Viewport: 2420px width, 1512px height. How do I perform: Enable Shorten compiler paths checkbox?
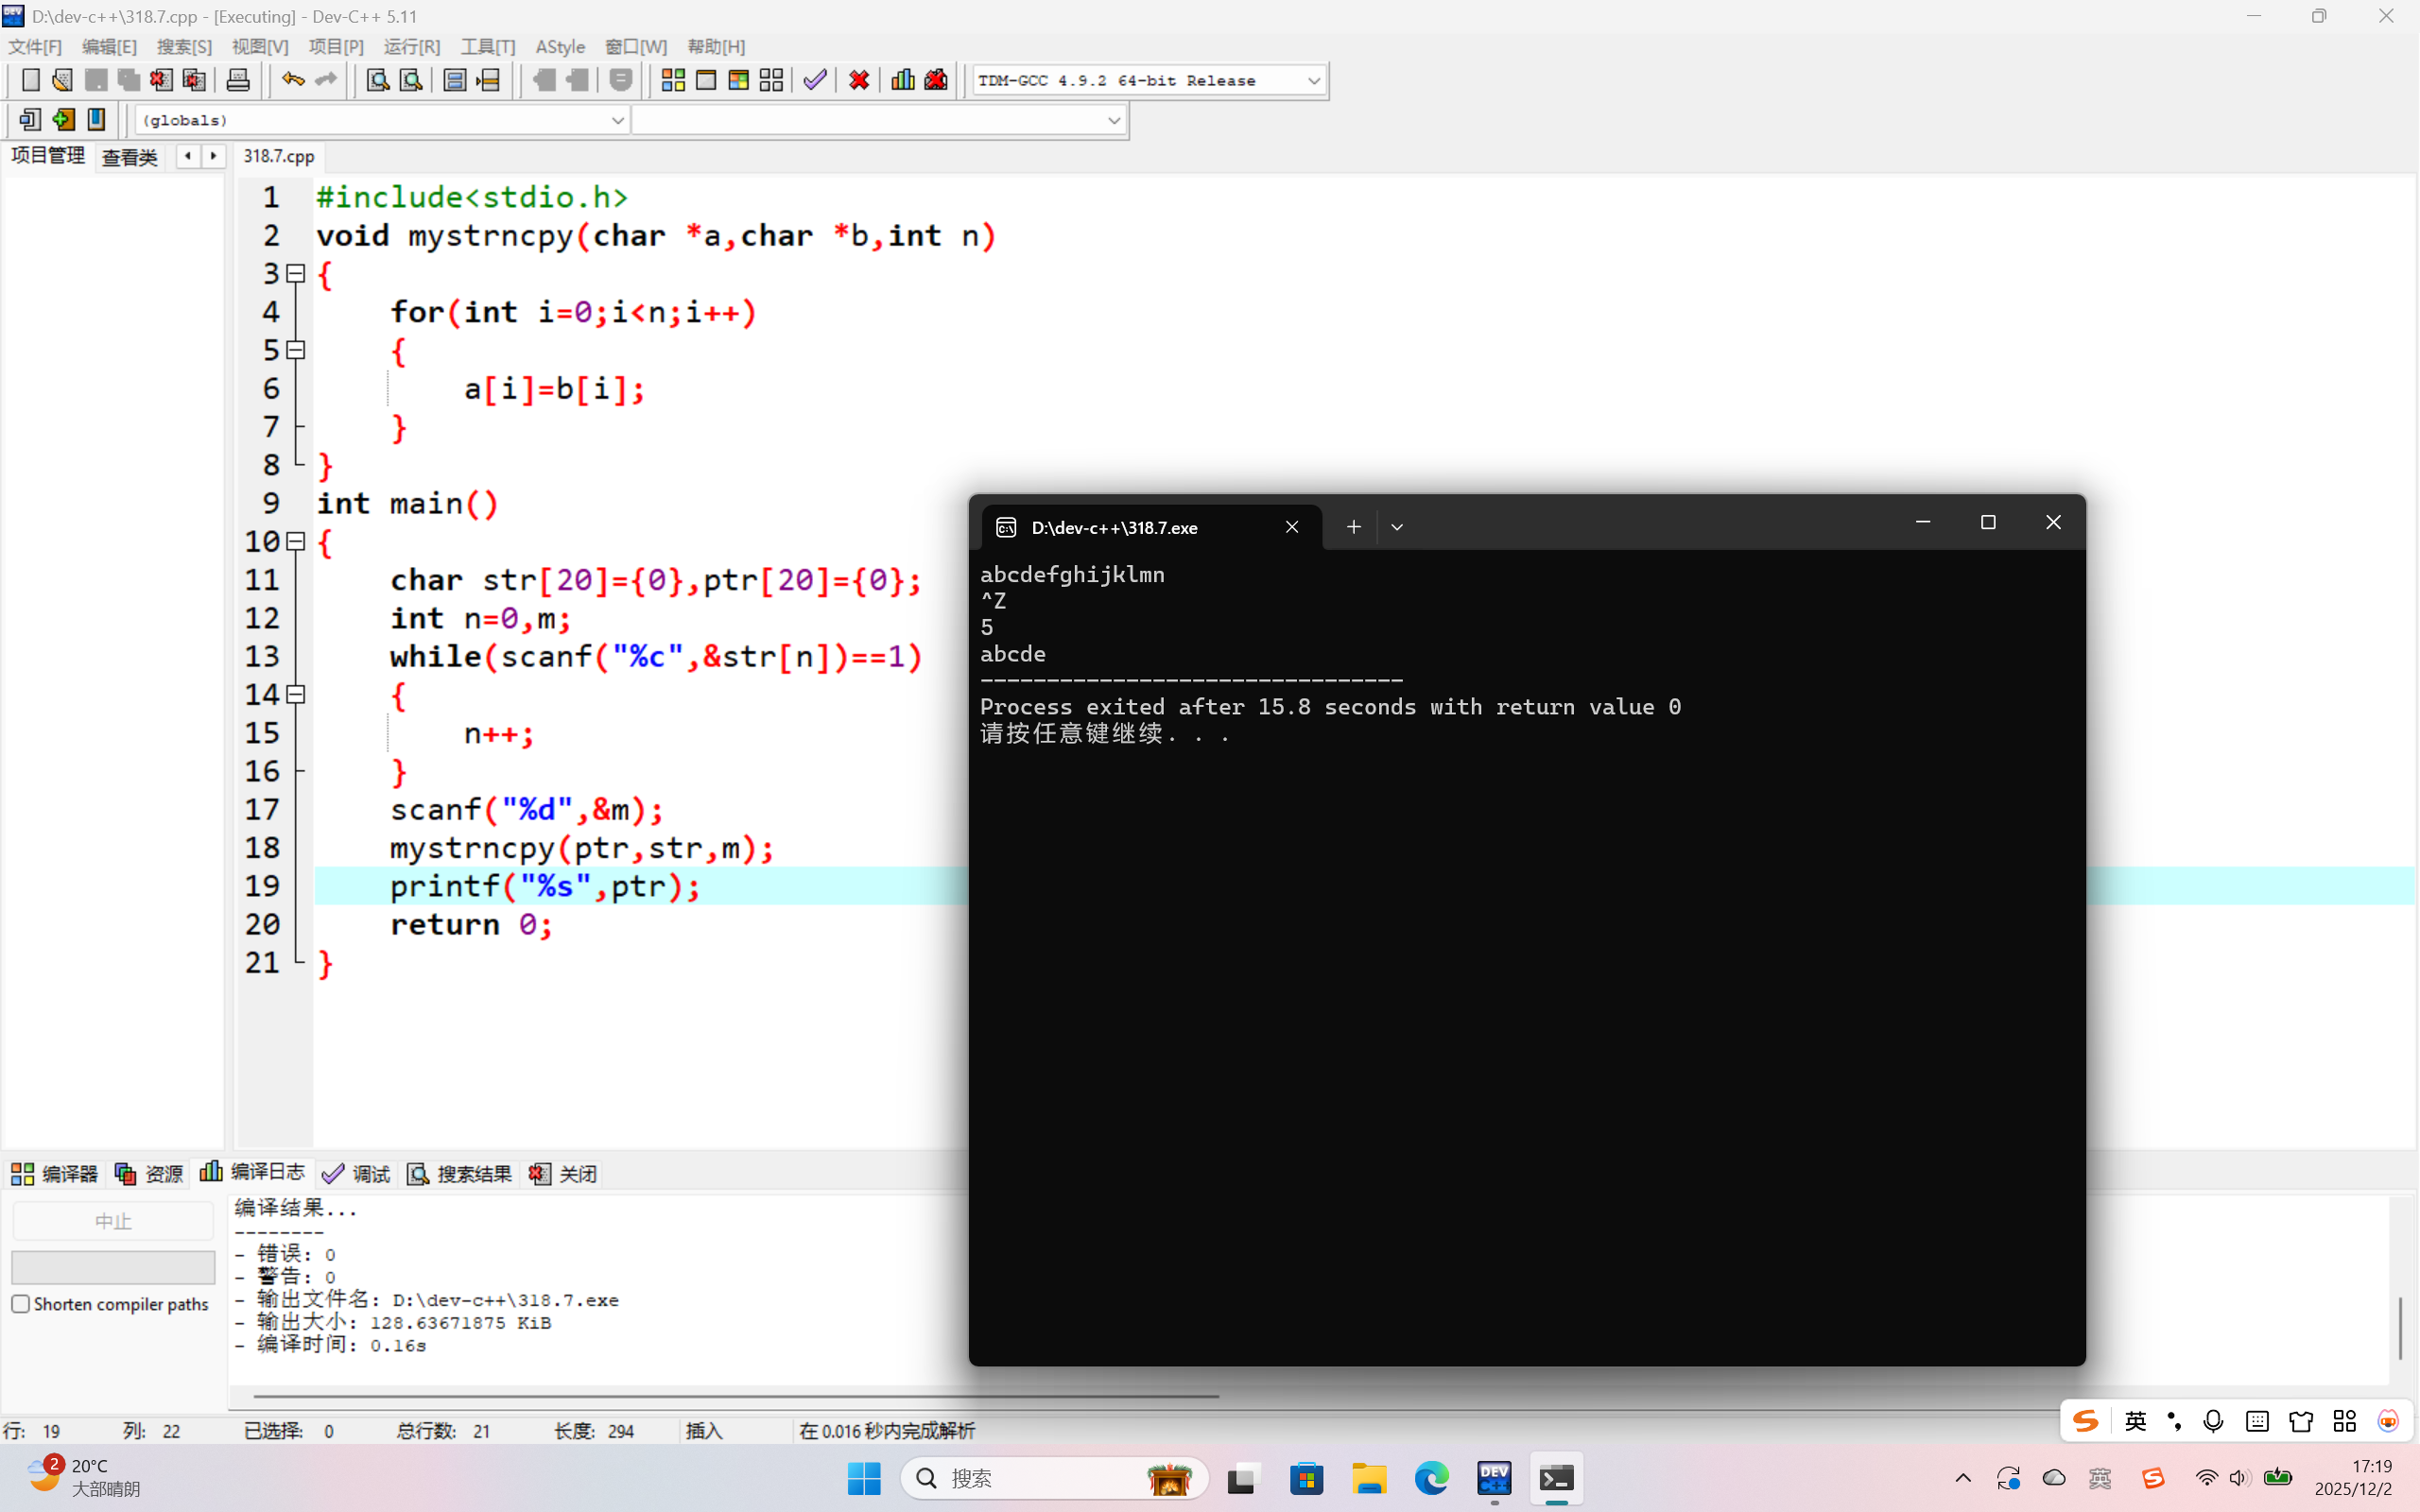coord(21,1304)
